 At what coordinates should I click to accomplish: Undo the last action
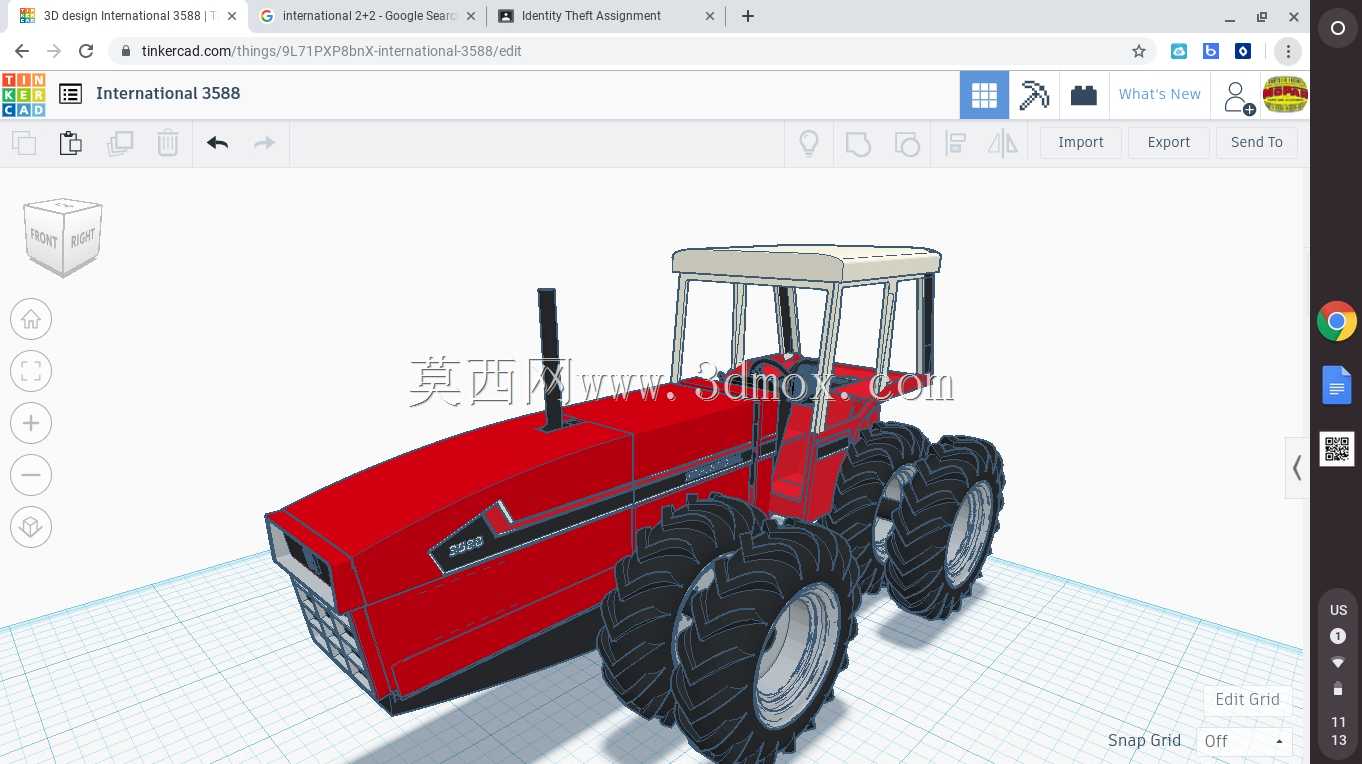[218, 143]
